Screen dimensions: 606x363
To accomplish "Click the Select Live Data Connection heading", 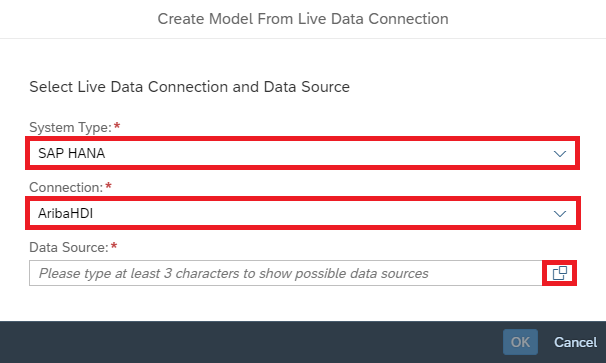I will point(189,87).
